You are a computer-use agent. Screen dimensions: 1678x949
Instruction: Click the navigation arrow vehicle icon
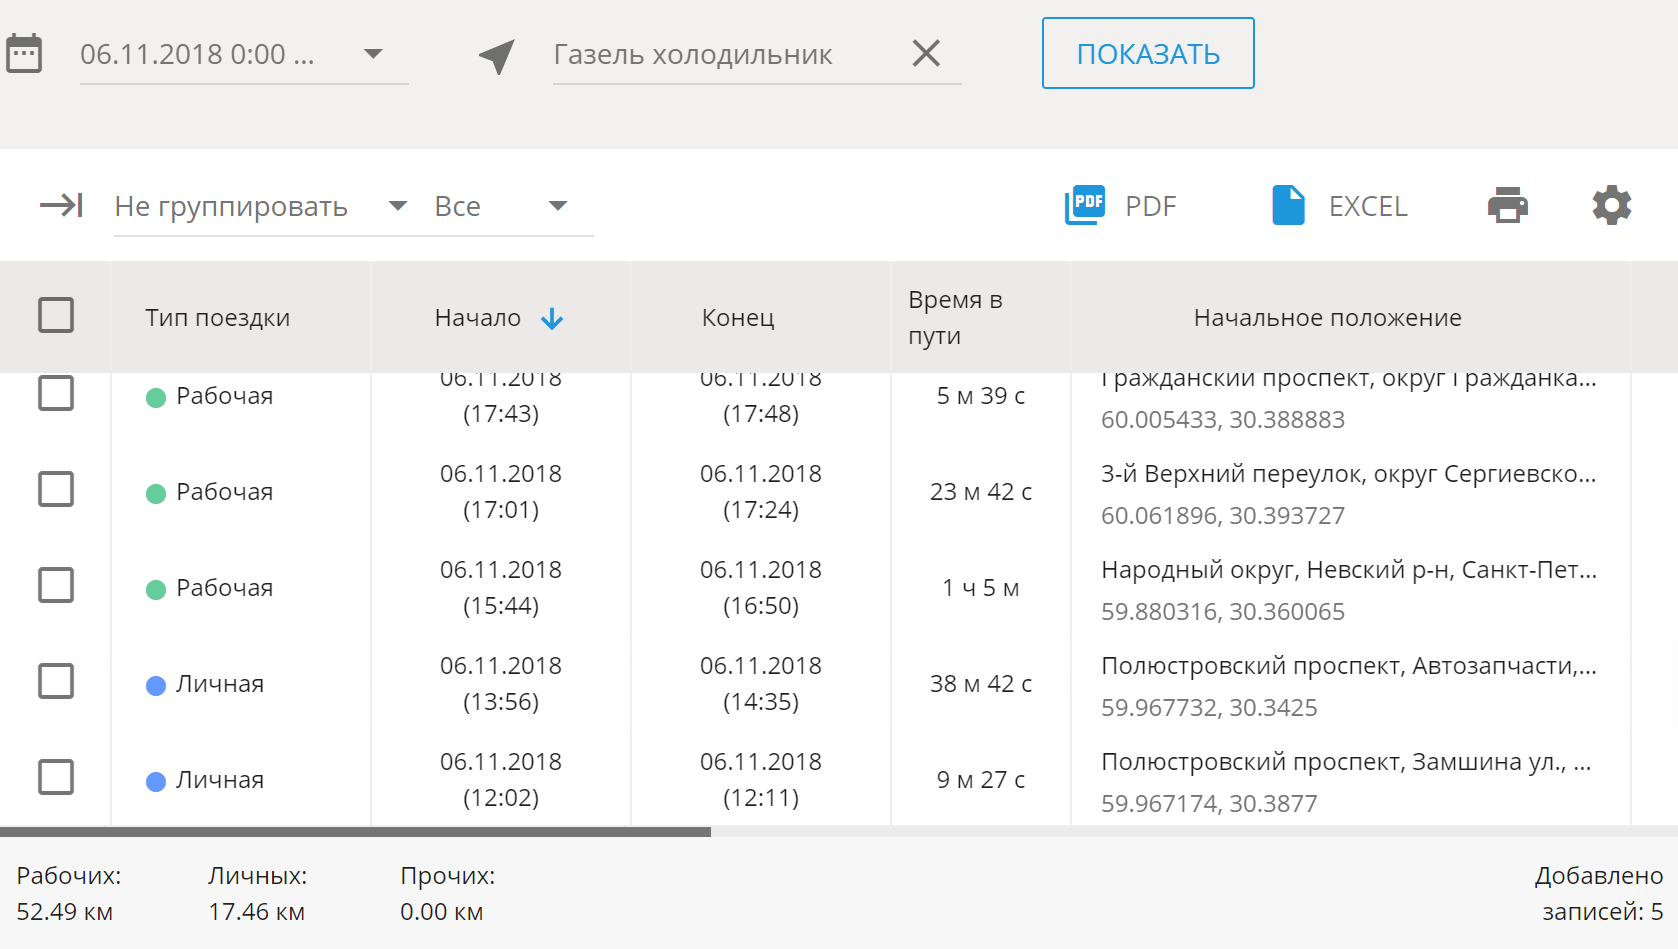coord(497,56)
